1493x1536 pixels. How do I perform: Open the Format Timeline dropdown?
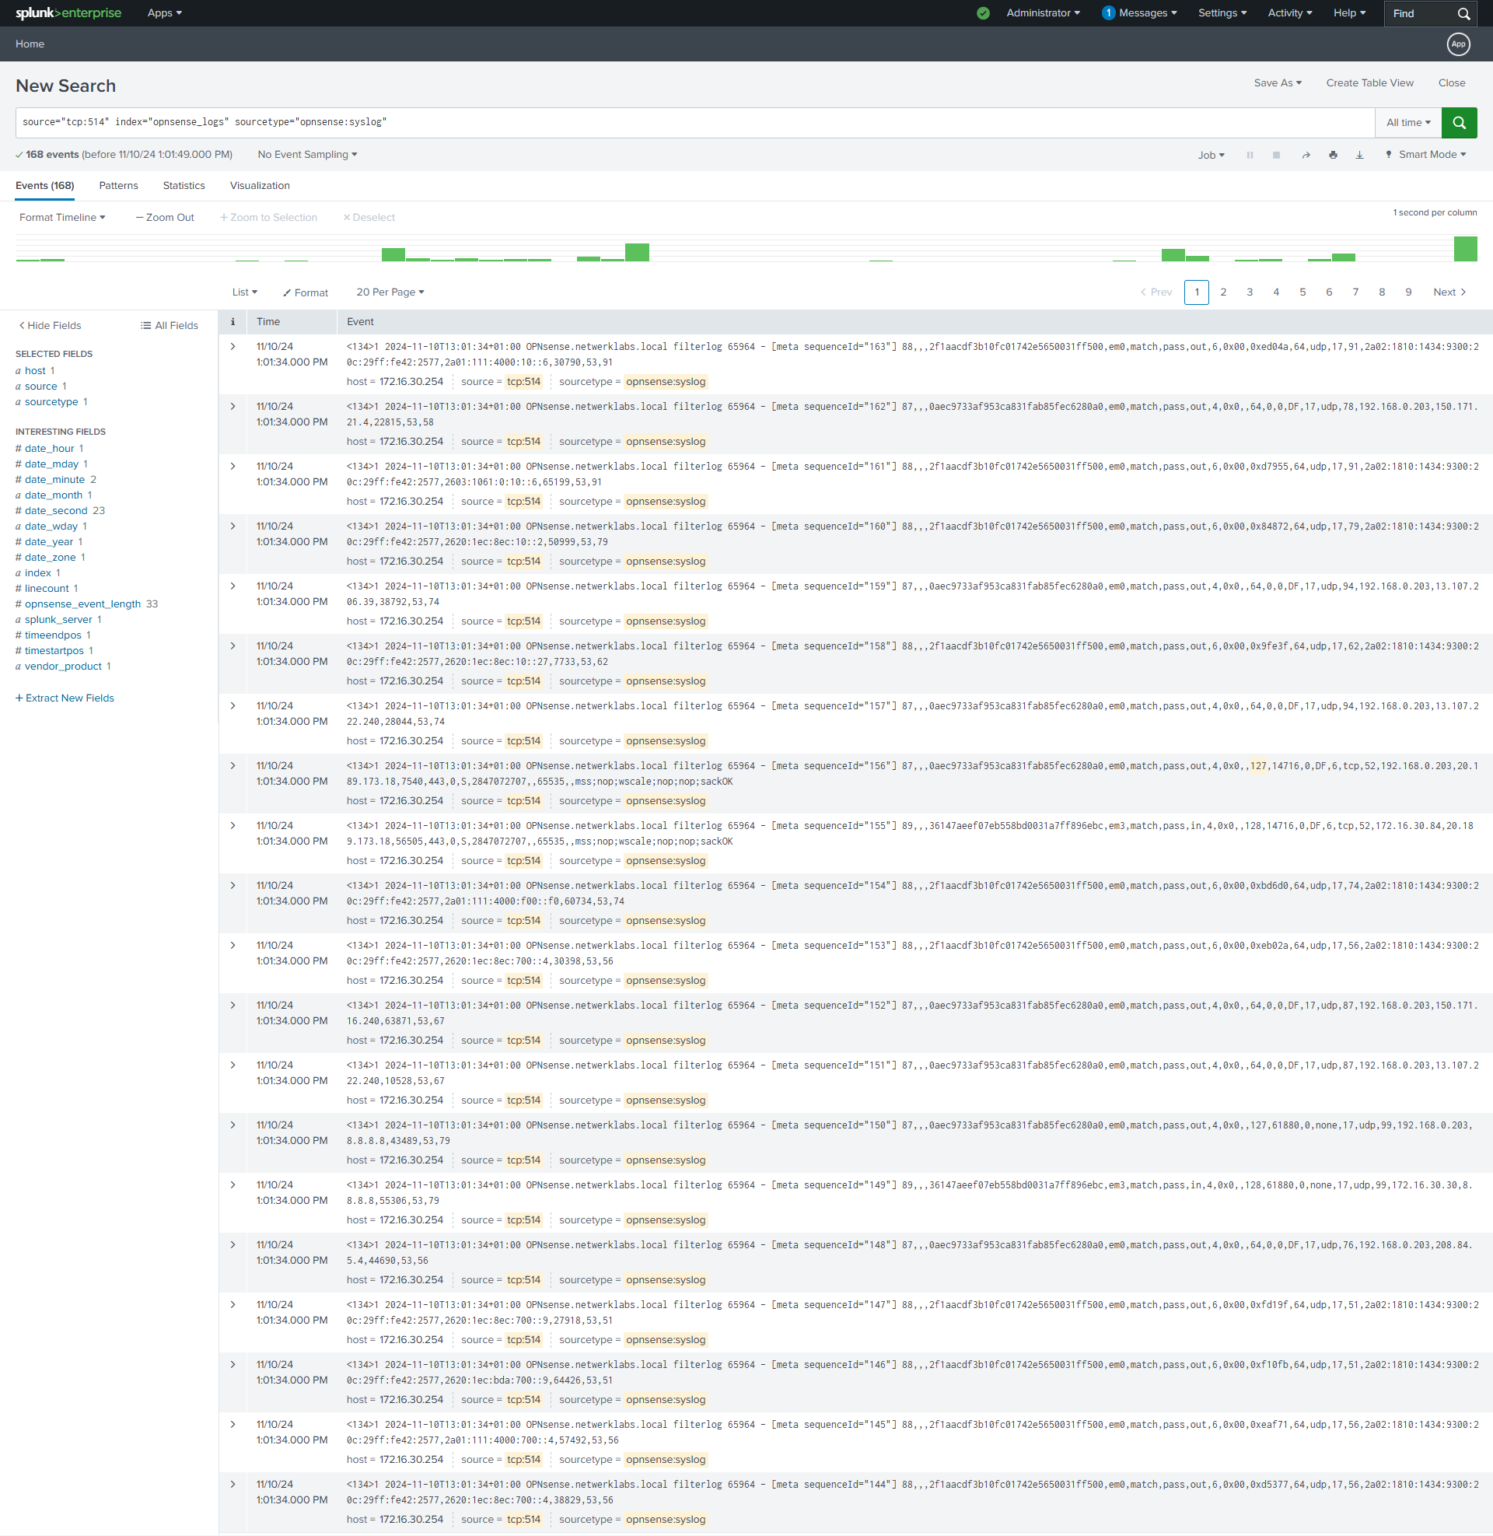point(61,217)
